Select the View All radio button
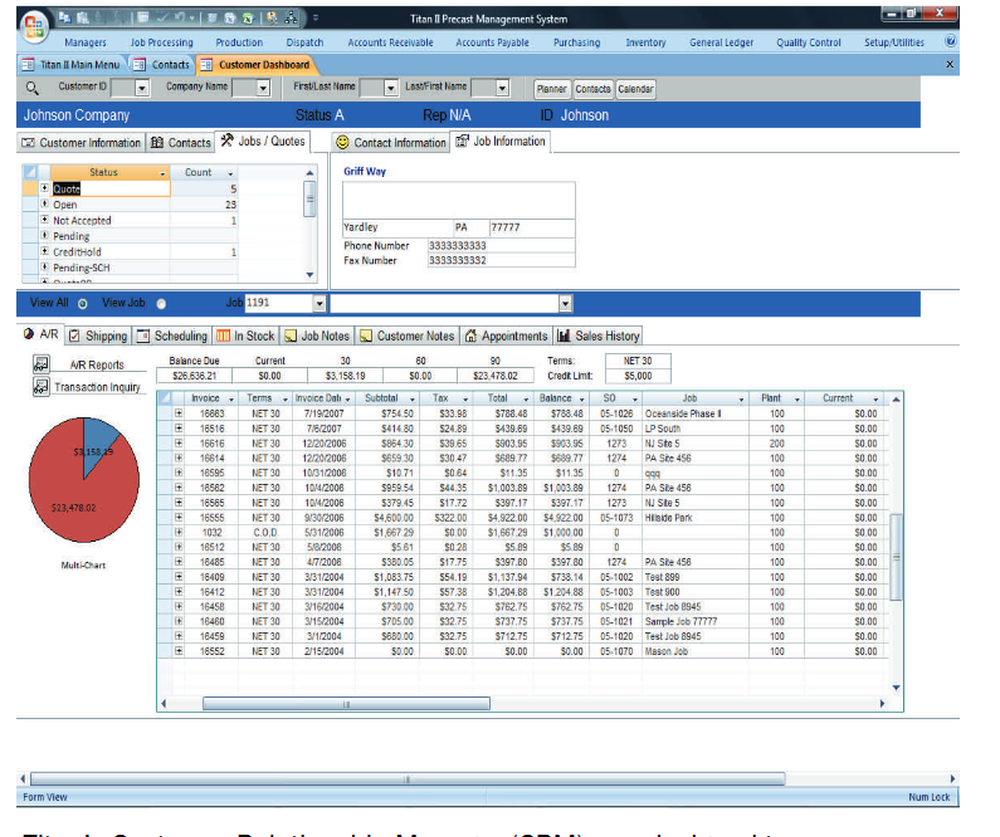Viewport: 1000px width, 837px height. point(83,304)
